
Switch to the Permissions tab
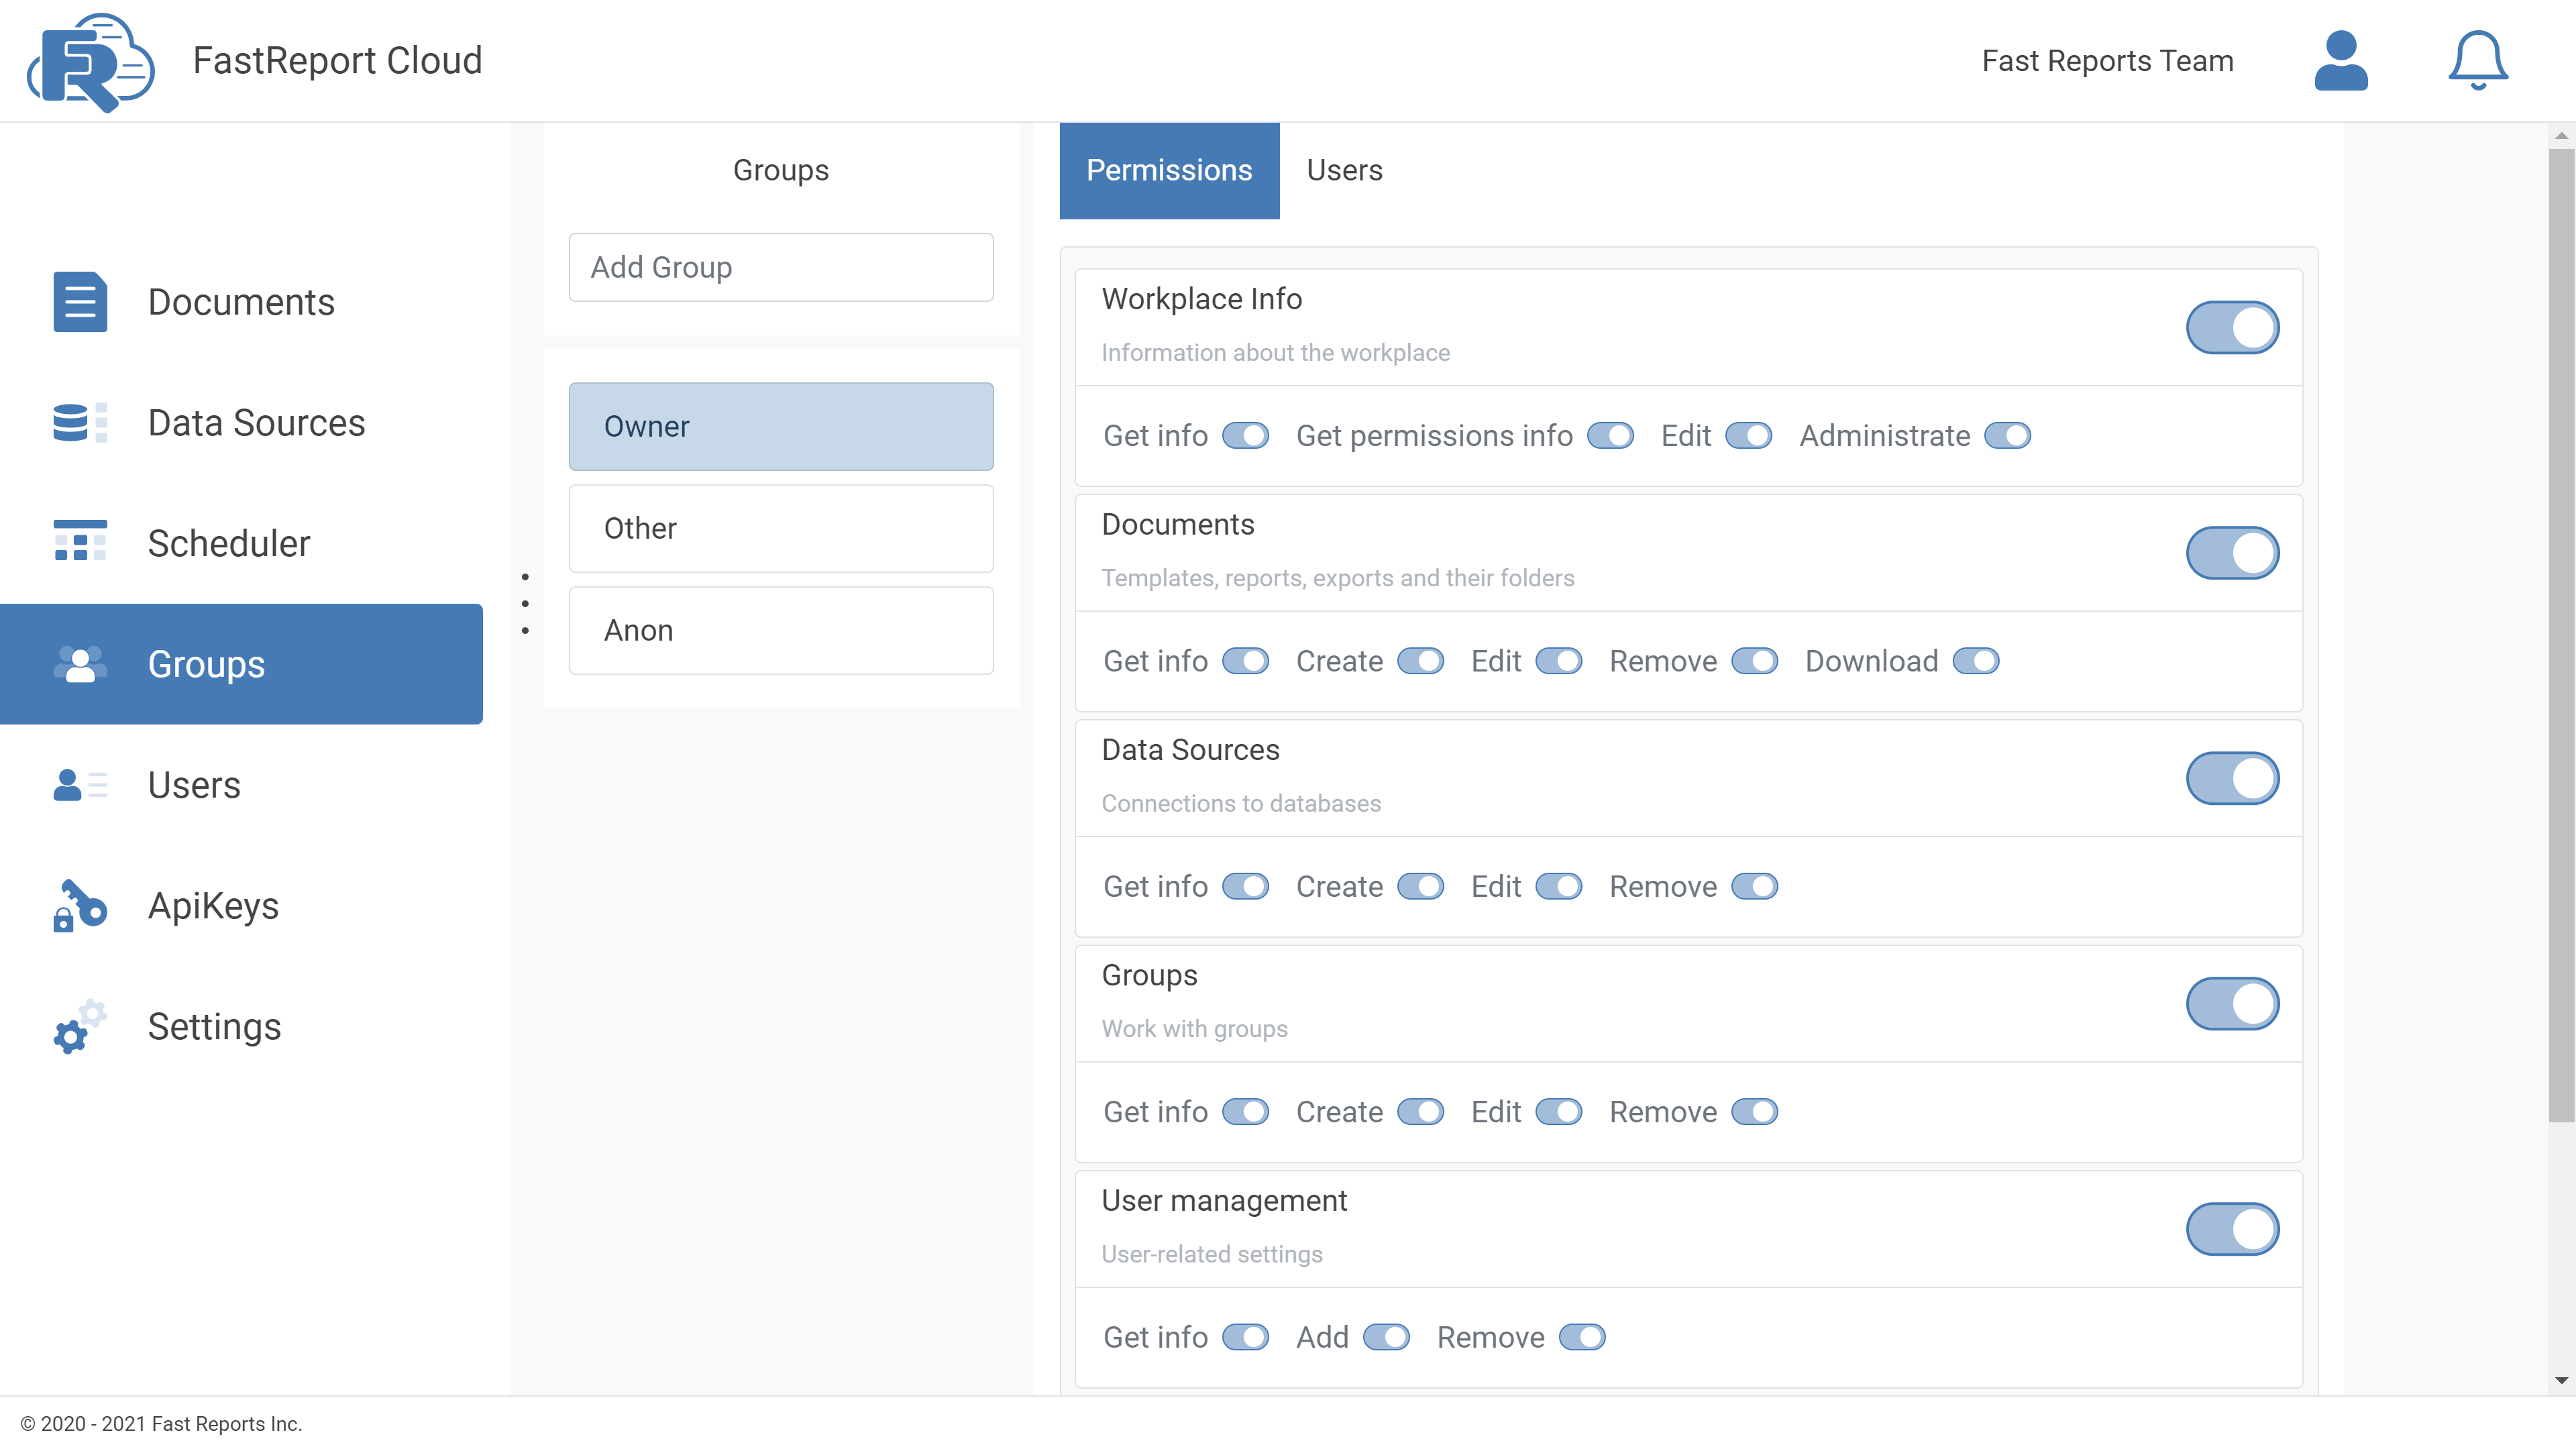coord(1169,170)
